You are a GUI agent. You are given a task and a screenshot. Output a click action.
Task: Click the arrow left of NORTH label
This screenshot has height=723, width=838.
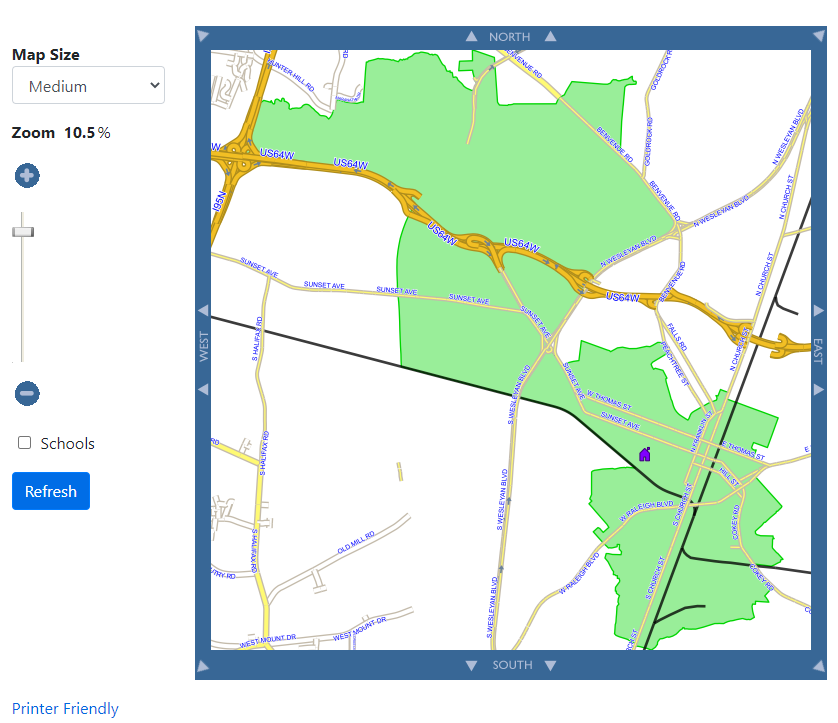pyautogui.click(x=472, y=37)
